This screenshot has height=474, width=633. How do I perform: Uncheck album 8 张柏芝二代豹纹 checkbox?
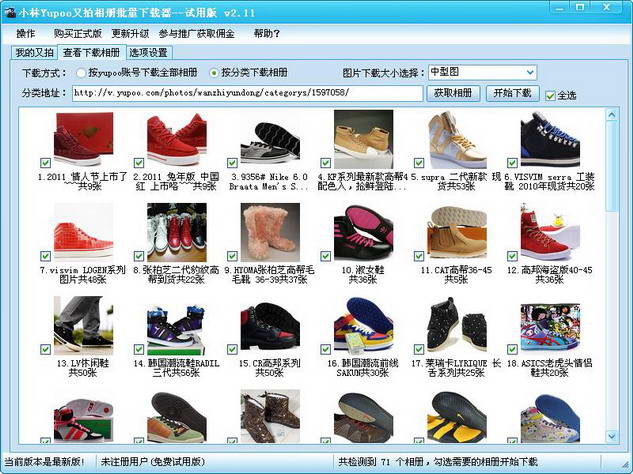[x=138, y=256]
